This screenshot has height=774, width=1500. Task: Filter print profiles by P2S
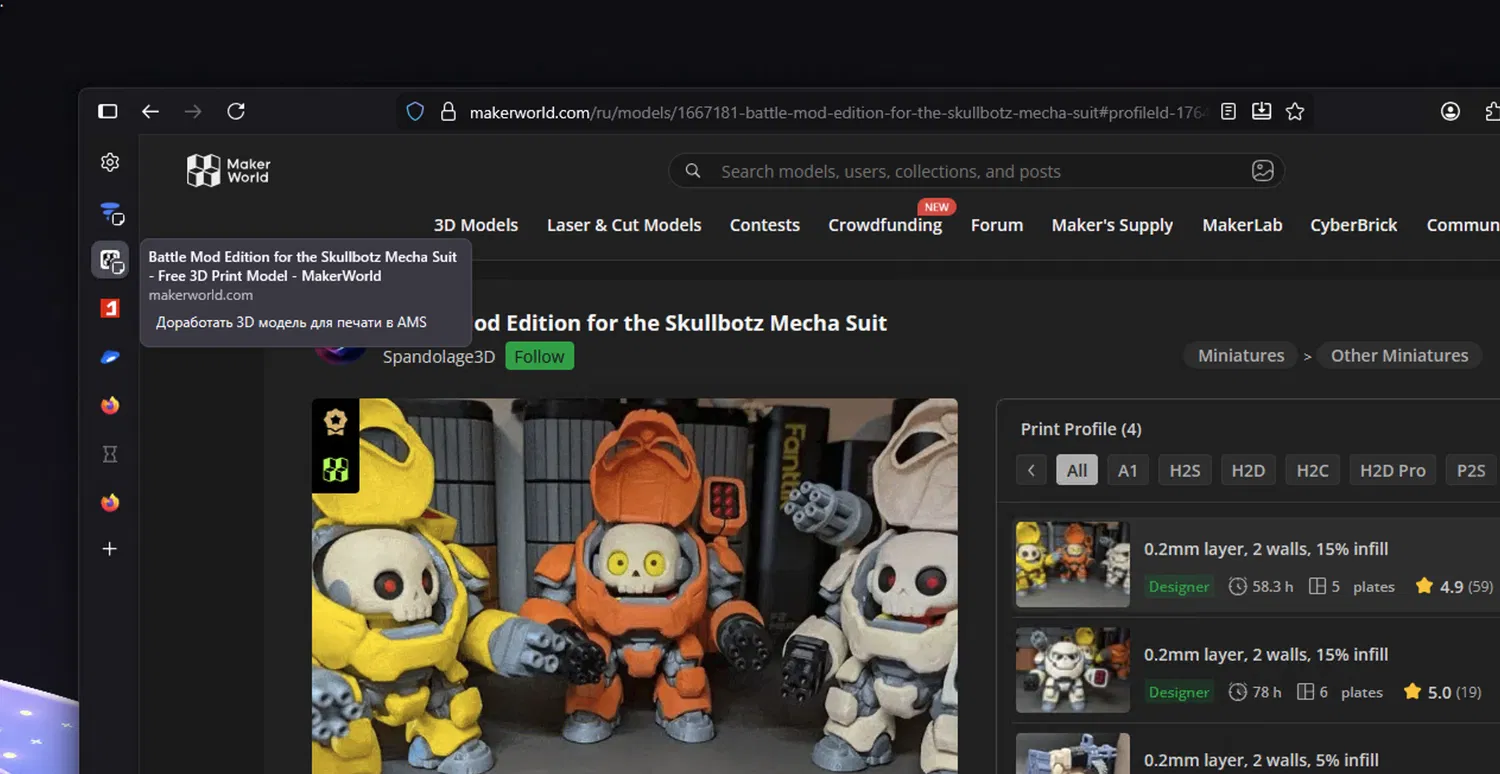[1471, 470]
